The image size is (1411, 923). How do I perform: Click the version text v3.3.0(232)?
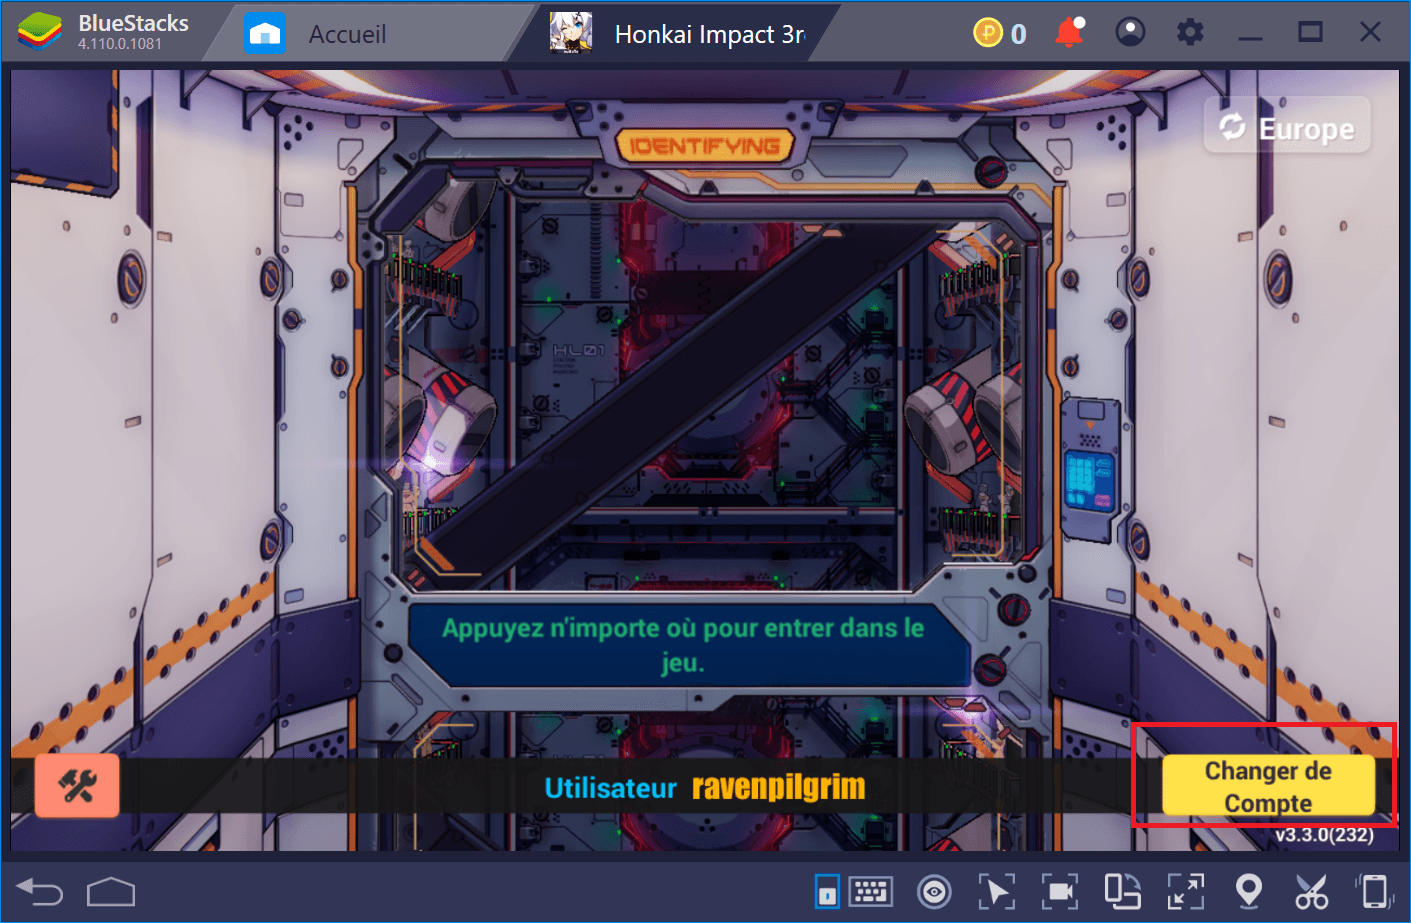click(1324, 834)
